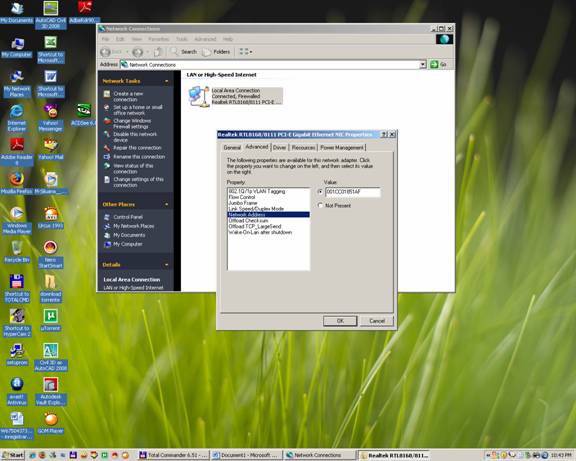The height and width of the screenshot is (461, 576).
Task: Select Yahoo! Mail desktop icon
Action: (x=51, y=149)
